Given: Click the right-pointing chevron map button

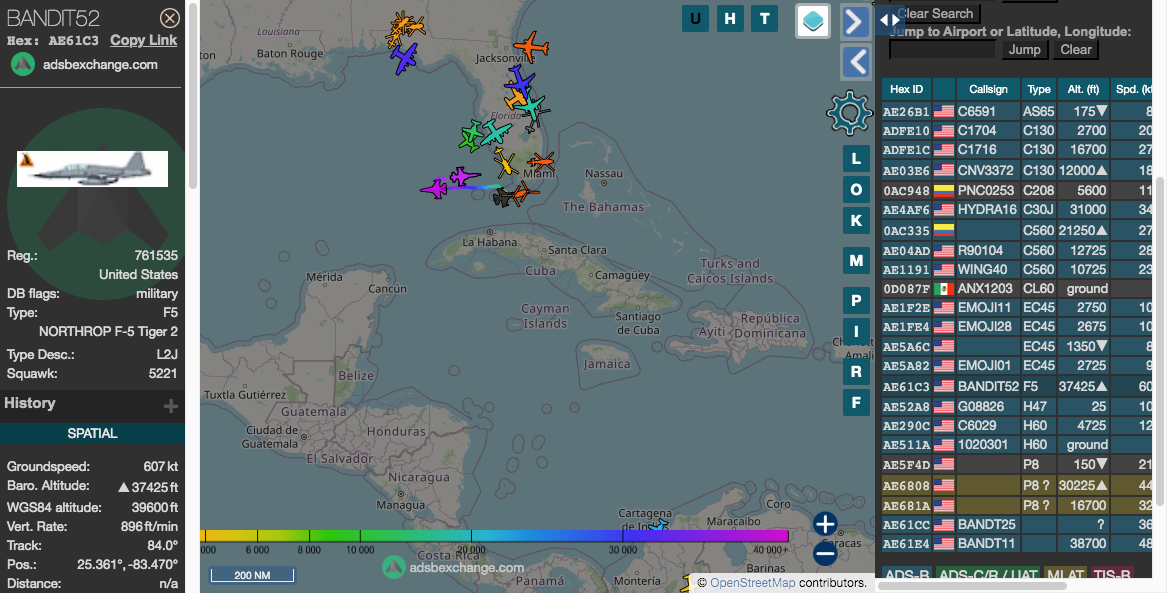Looking at the screenshot, I should tap(855, 21).
